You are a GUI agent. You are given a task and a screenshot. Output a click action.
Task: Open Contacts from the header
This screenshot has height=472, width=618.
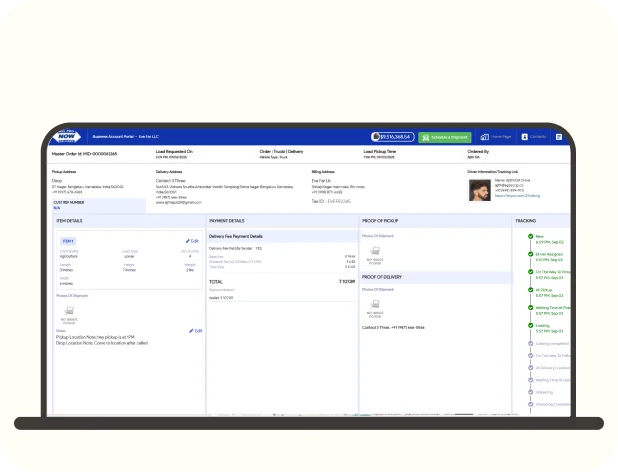click(535, 136)
